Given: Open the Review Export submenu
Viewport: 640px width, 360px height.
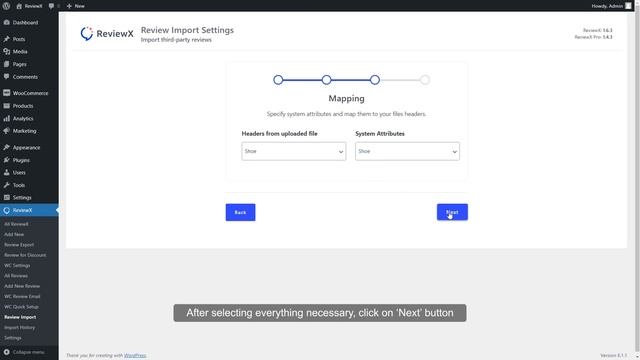Looking at the screenshot, I should [19, 245].
